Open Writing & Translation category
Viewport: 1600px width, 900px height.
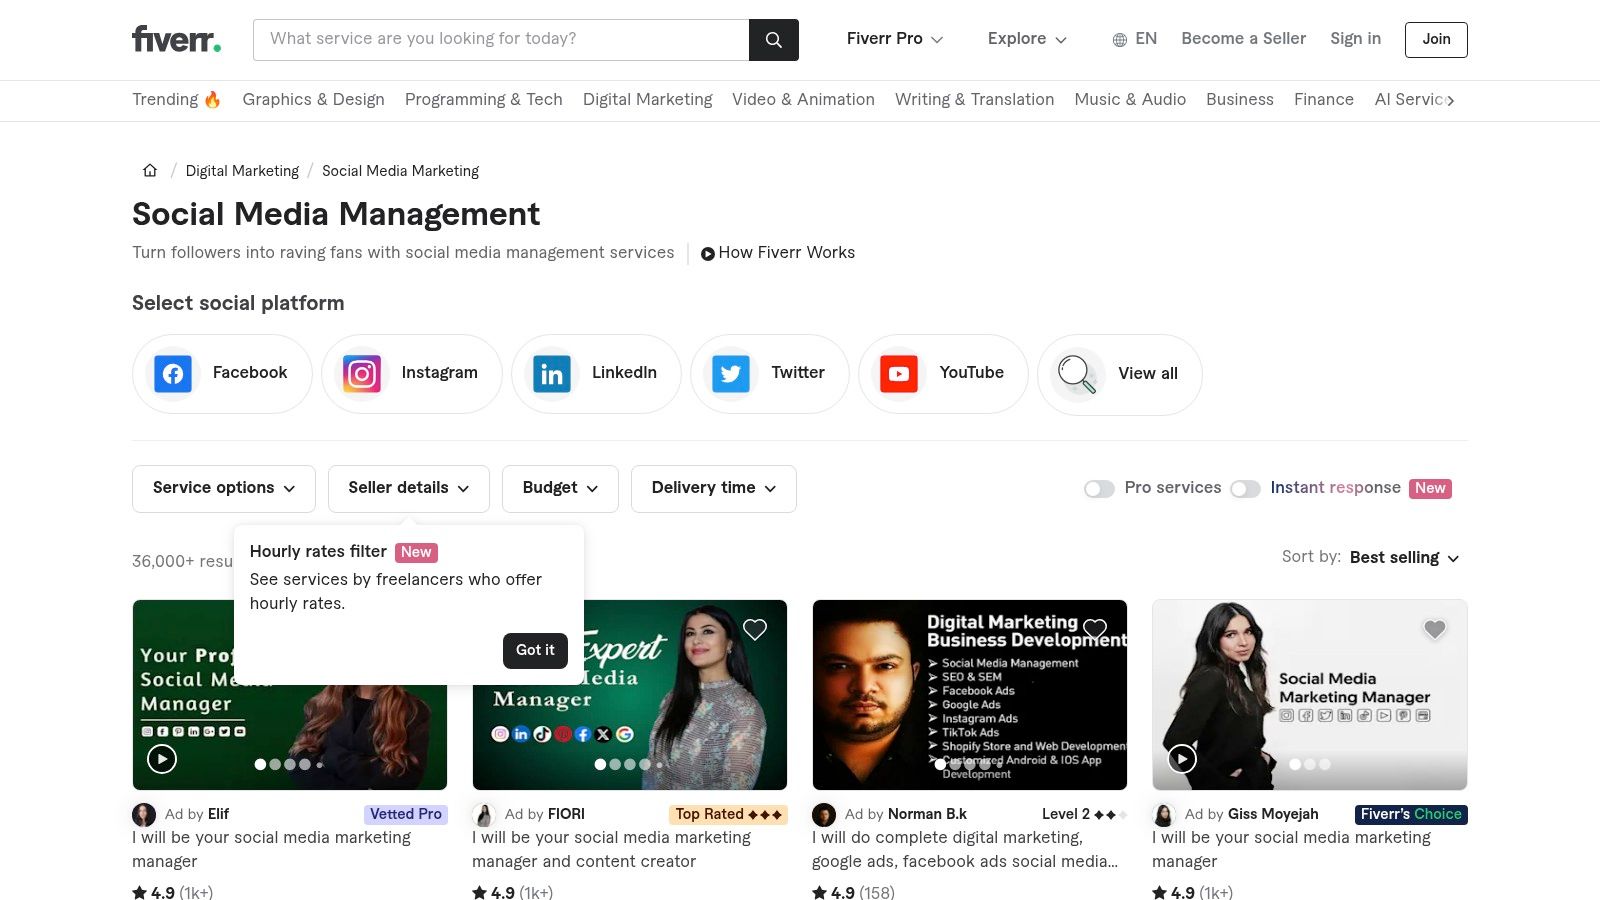pyautogui.click(x=974, y=99)
